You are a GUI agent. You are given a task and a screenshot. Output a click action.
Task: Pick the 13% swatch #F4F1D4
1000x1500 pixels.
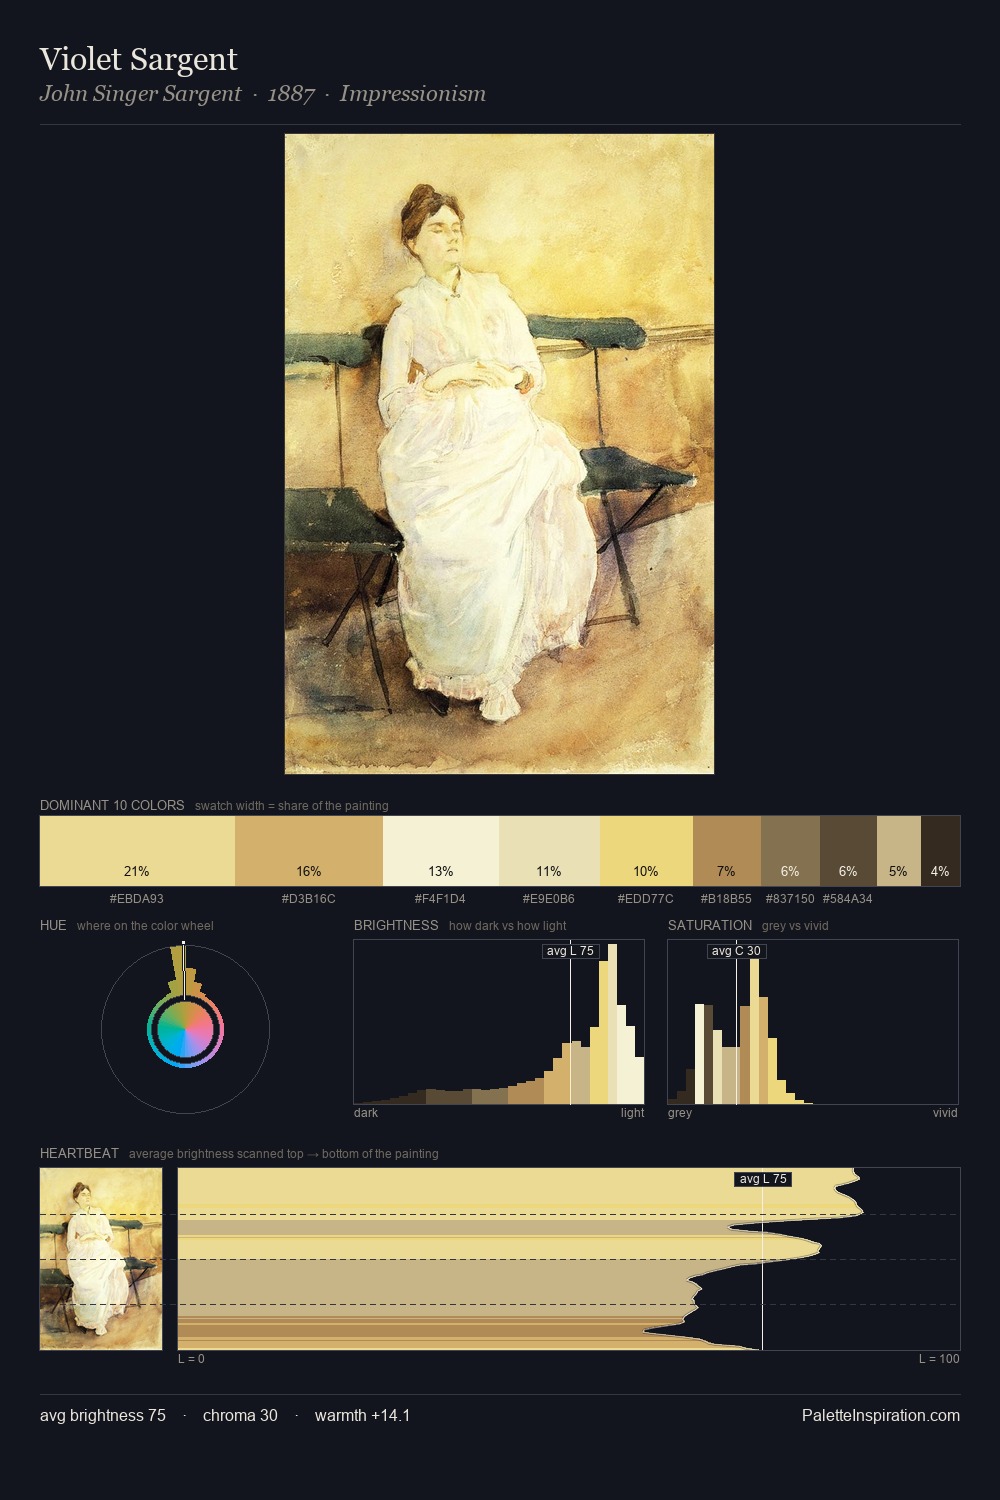(441, 851)
